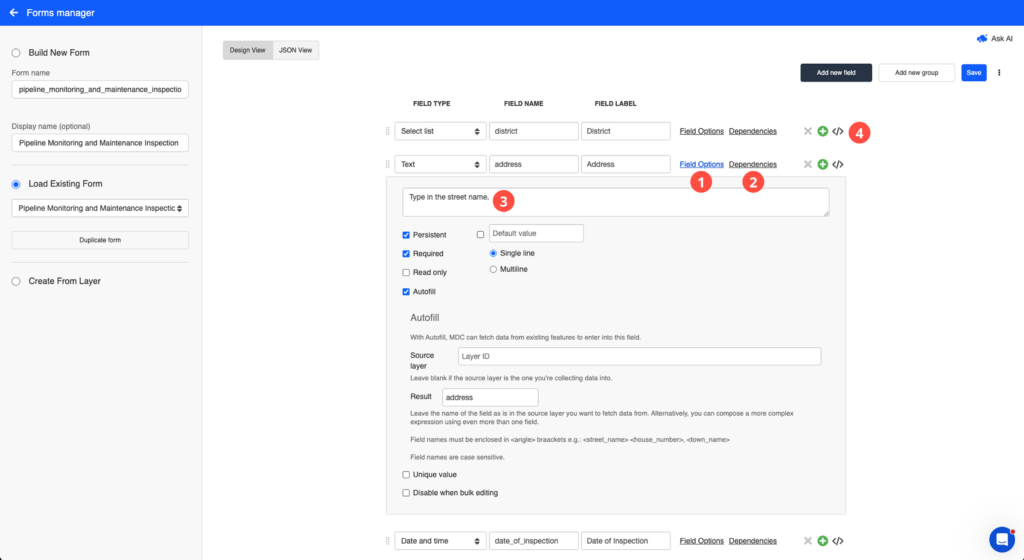Click the Default value input box
Viewport: 1024px width, 560px height.
click(536, 234)
